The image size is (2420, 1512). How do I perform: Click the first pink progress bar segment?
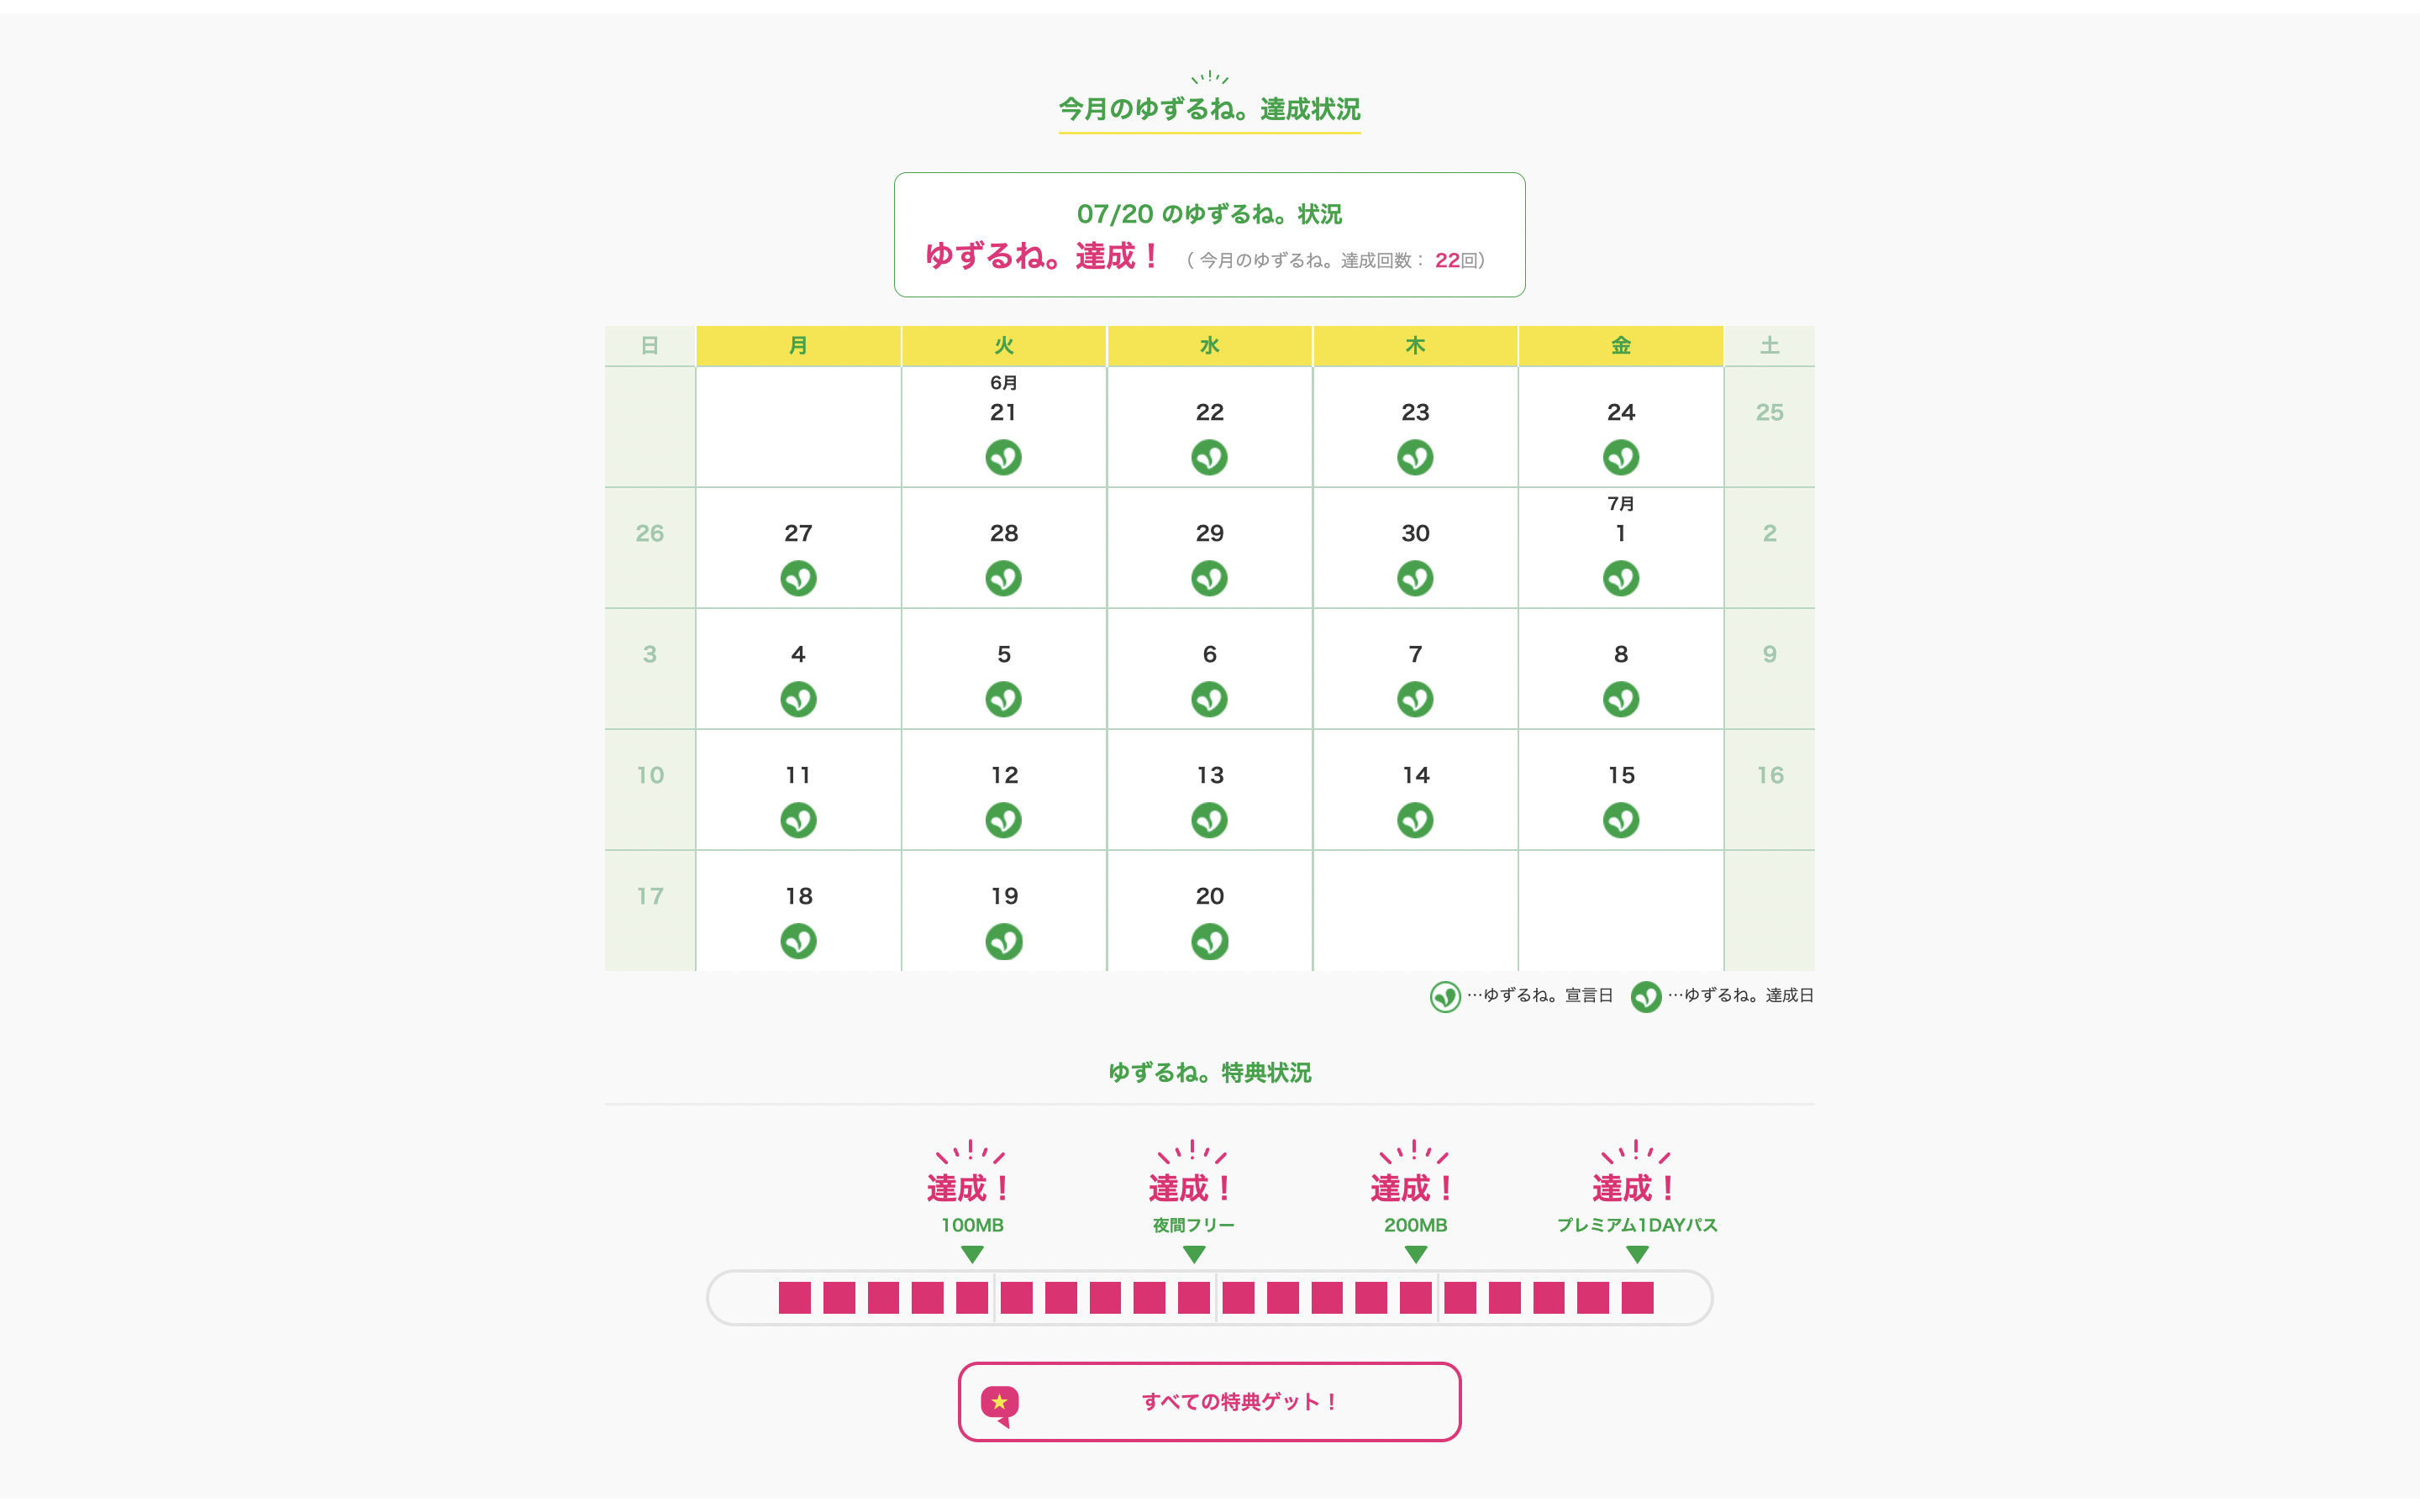pos(795,1298)
